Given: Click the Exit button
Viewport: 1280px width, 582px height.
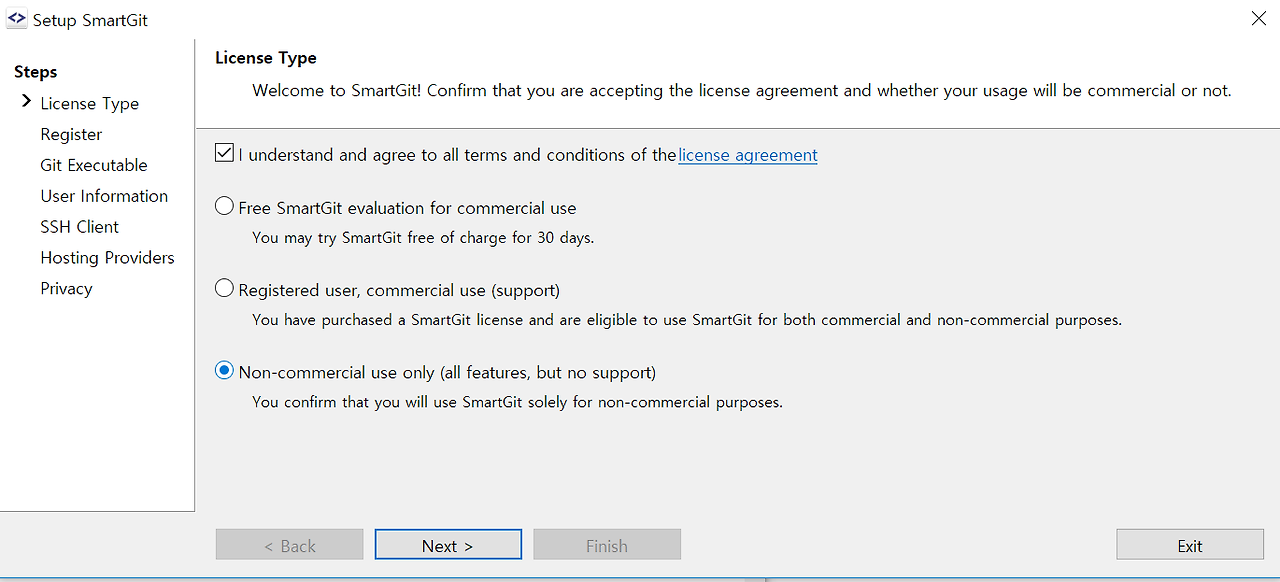Looking at the screenshot, I should pyautogui.click(x=1190, y=545).
